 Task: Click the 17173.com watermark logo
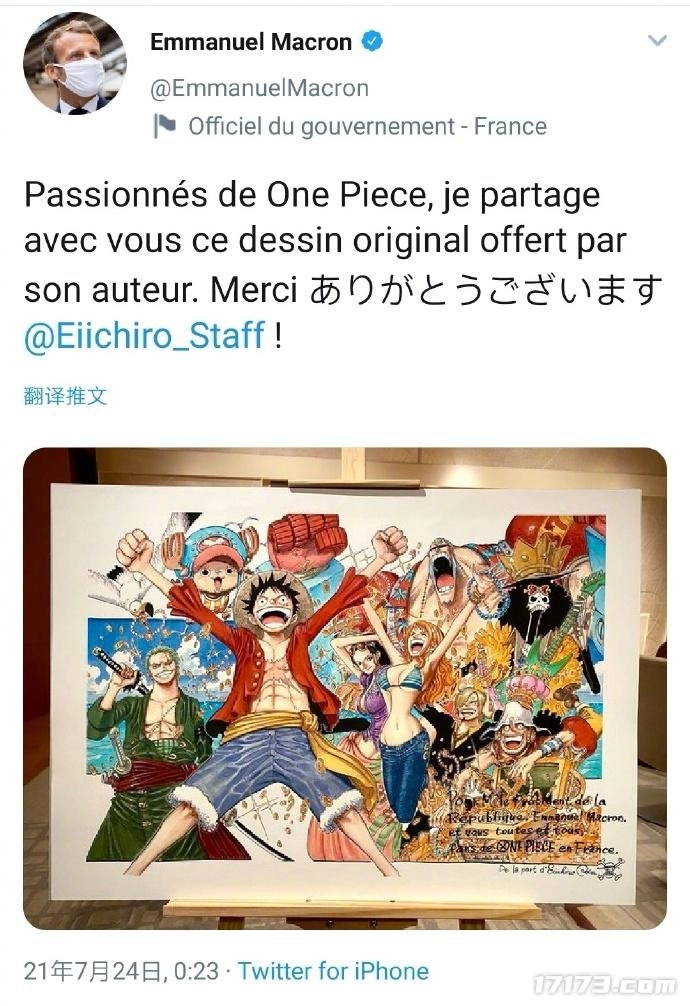[x=605, y=984]
